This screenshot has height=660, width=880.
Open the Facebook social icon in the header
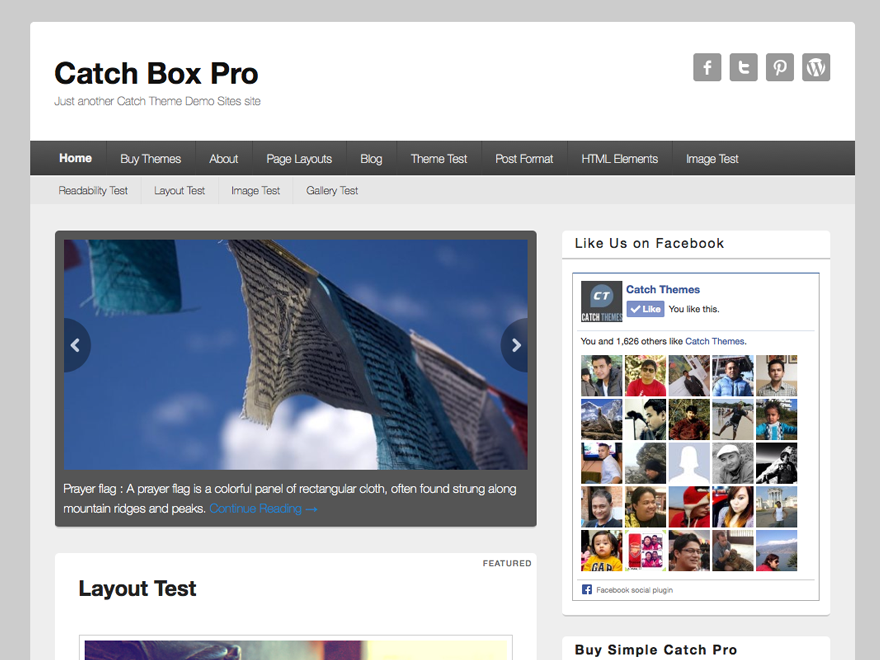[x=707, y=67]
